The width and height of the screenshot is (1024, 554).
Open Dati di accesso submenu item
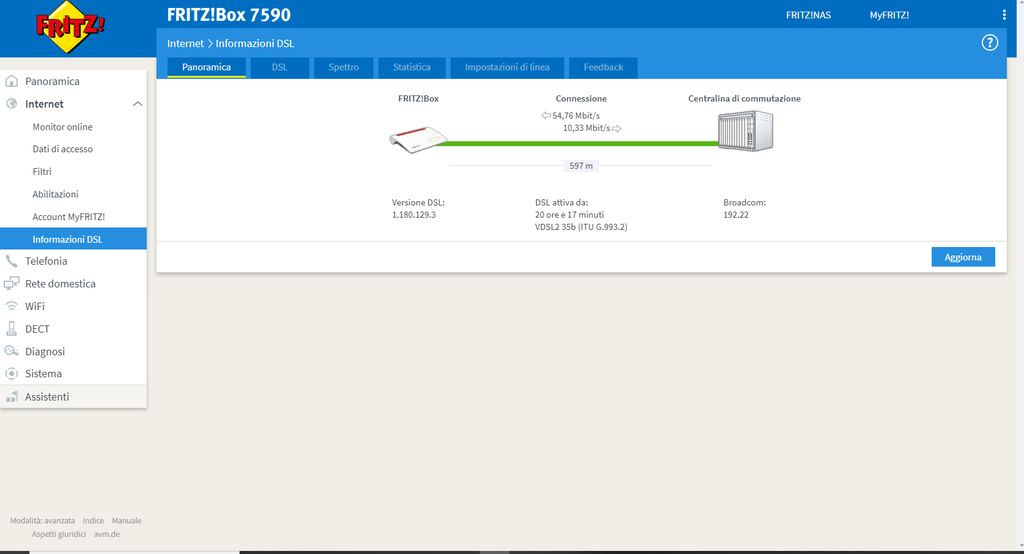tap(63, 149)
